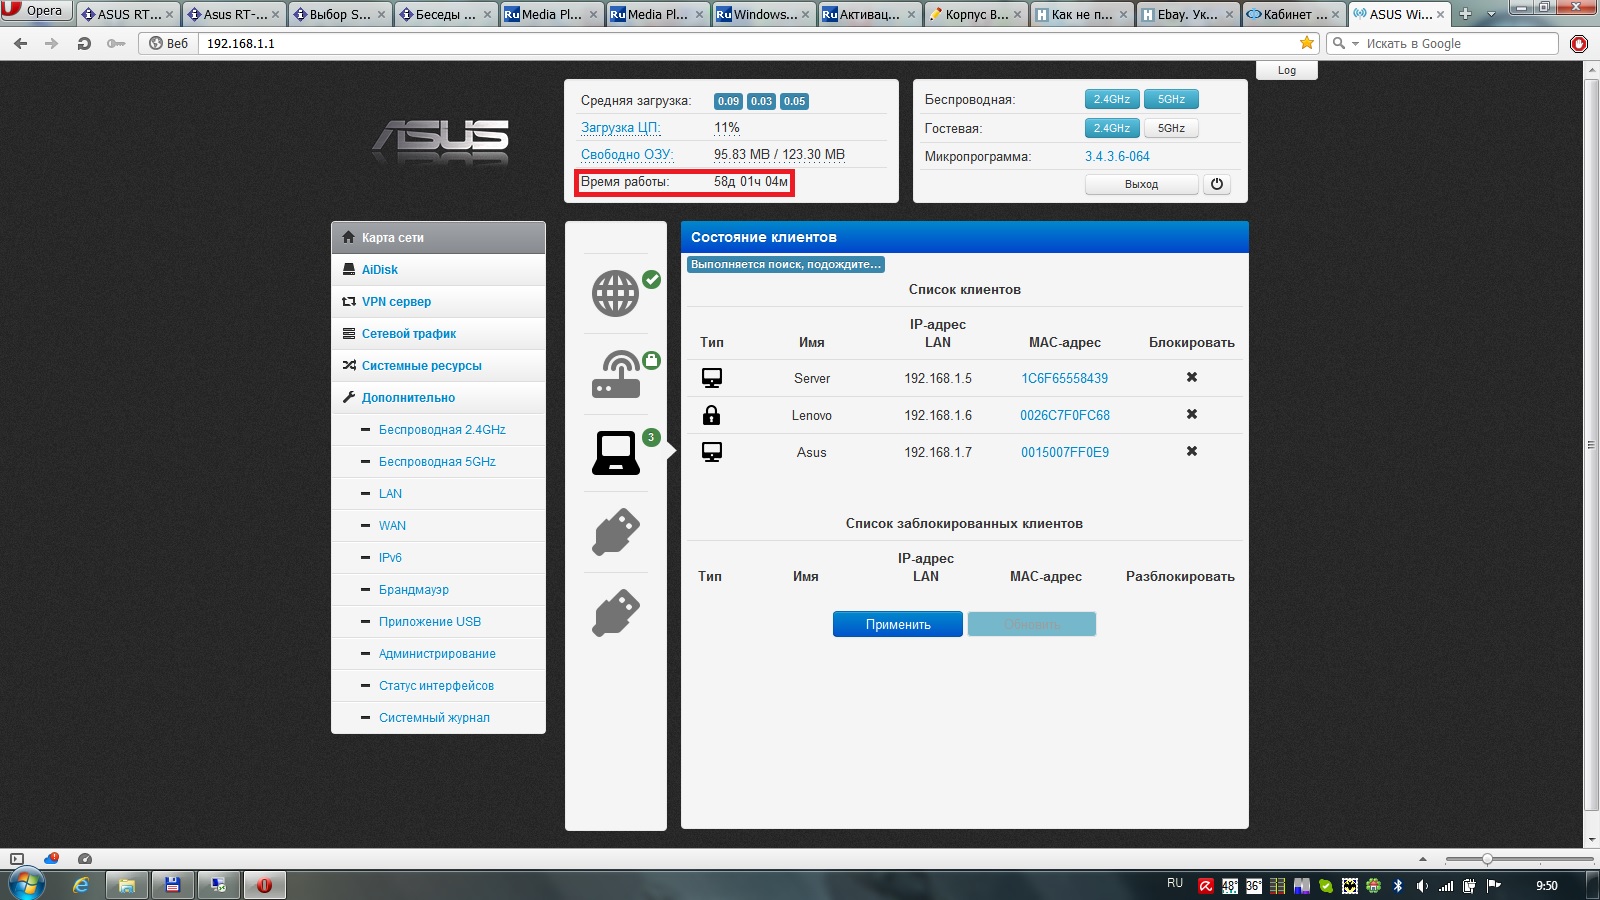Toggle the wireless 2.4GHz radio button
Image resolution: width=1600 pixels, height=900 pixels.
pos(1111,99)
